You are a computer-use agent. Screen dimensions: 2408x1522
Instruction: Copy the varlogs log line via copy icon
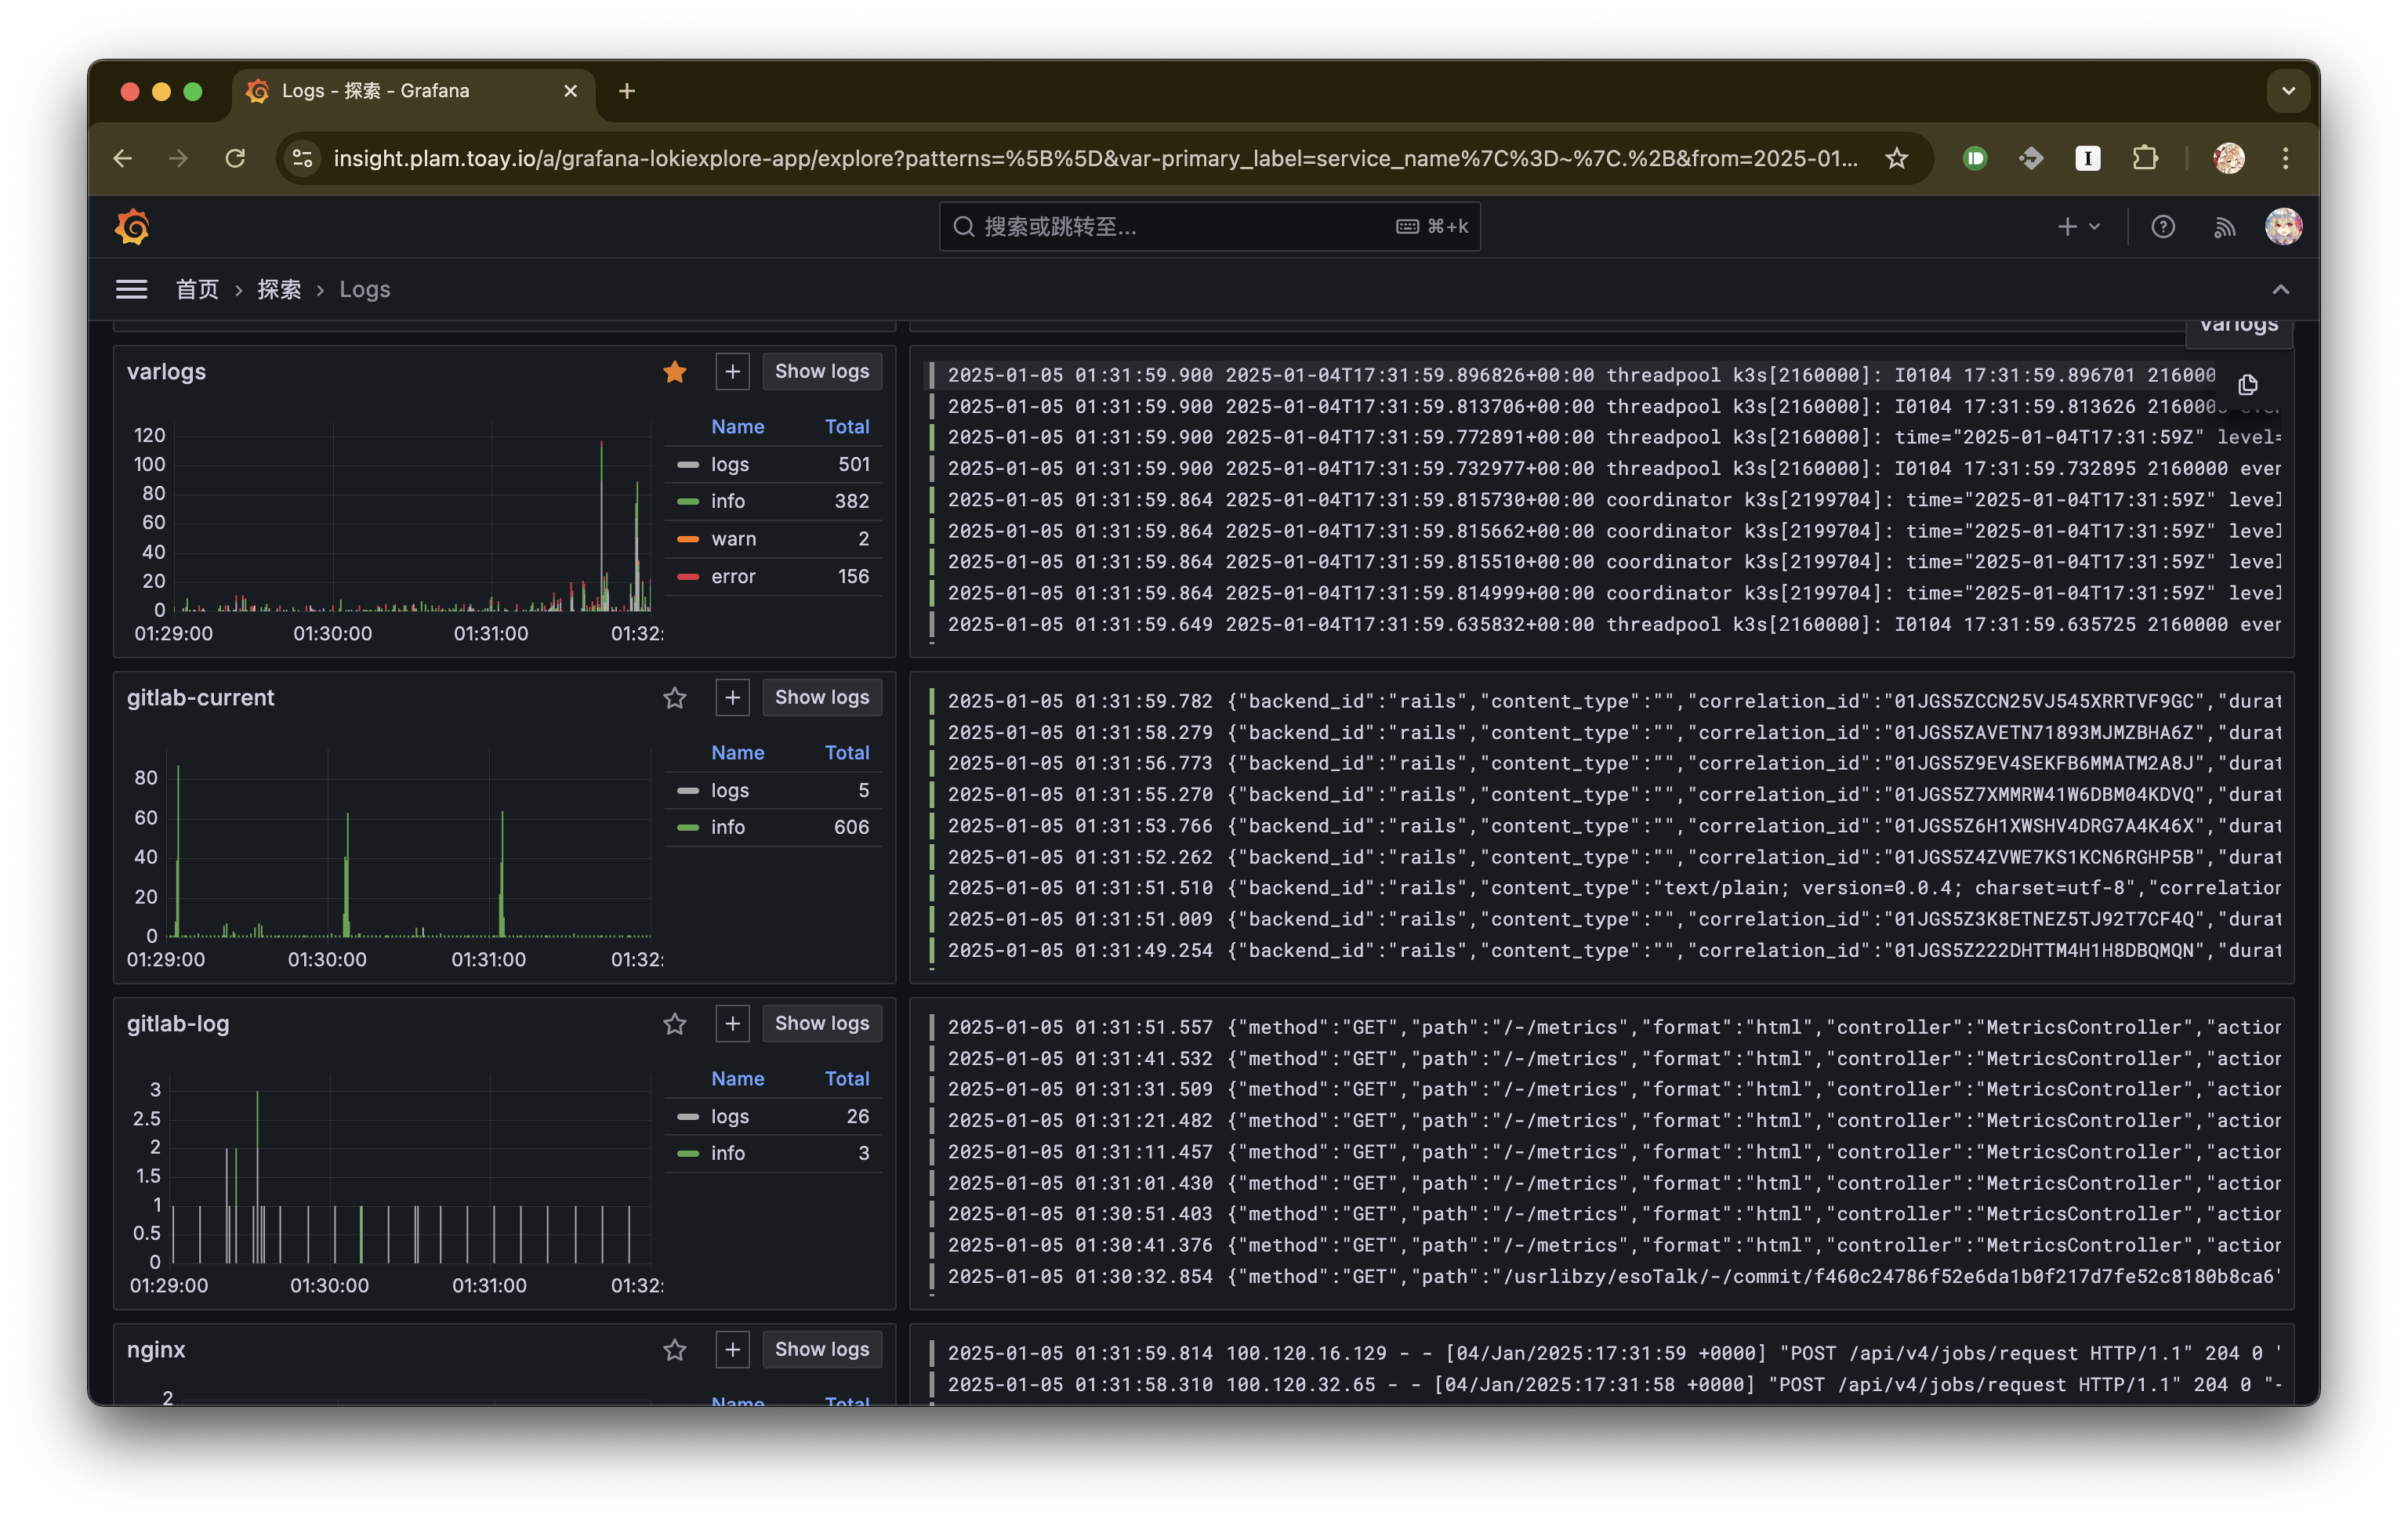[x=2247, y=384]
